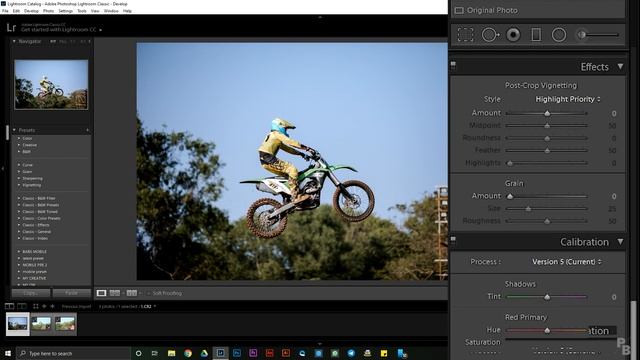Screen dimensions: 640x360
Task: Open the Settings menu
Action: (65, 11)
